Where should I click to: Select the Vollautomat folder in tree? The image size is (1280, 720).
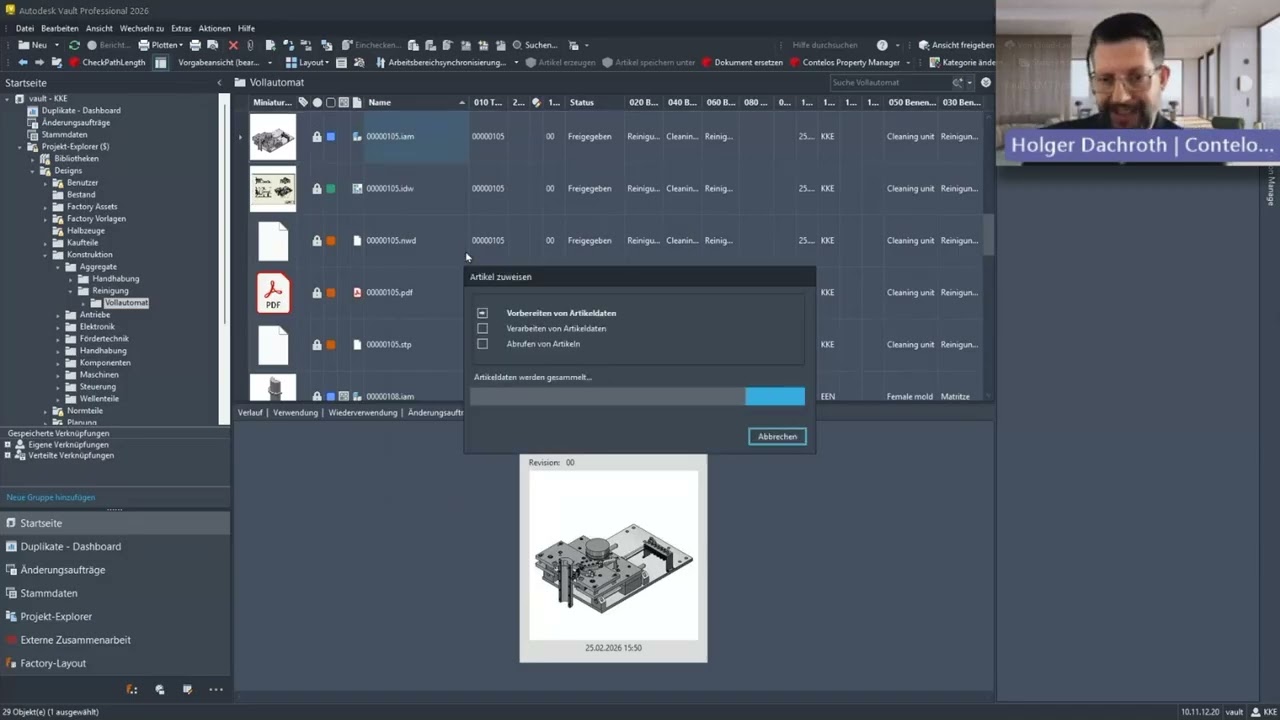[x=126, y=303]
